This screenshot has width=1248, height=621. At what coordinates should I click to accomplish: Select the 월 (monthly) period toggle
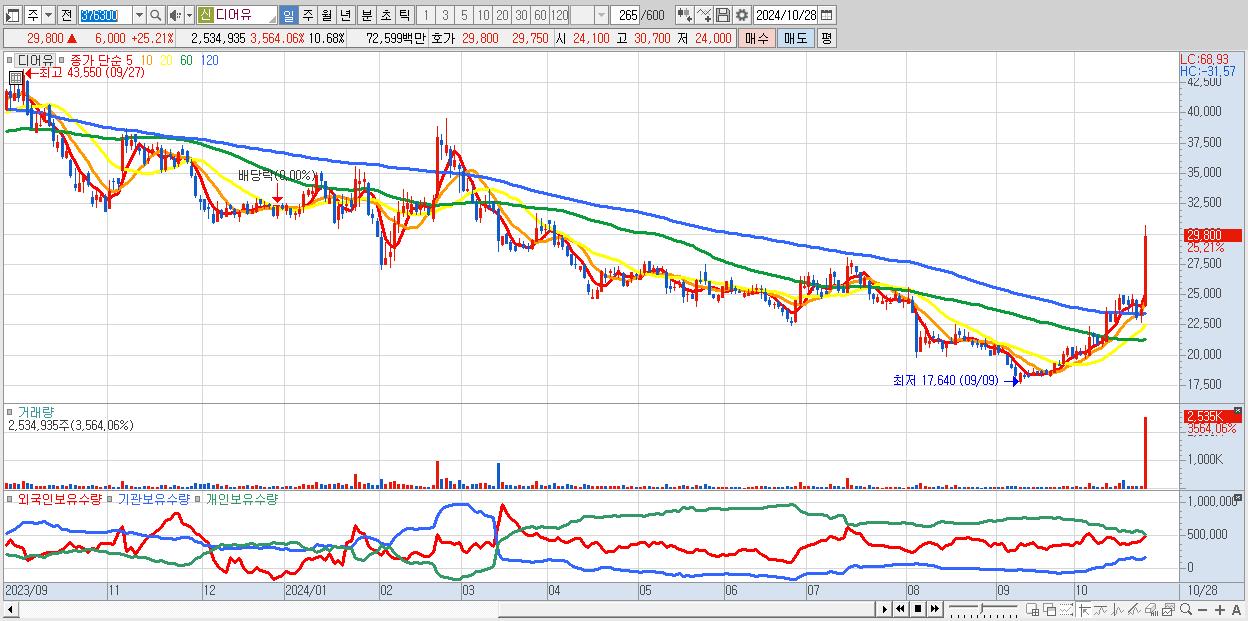click(327, 16)
